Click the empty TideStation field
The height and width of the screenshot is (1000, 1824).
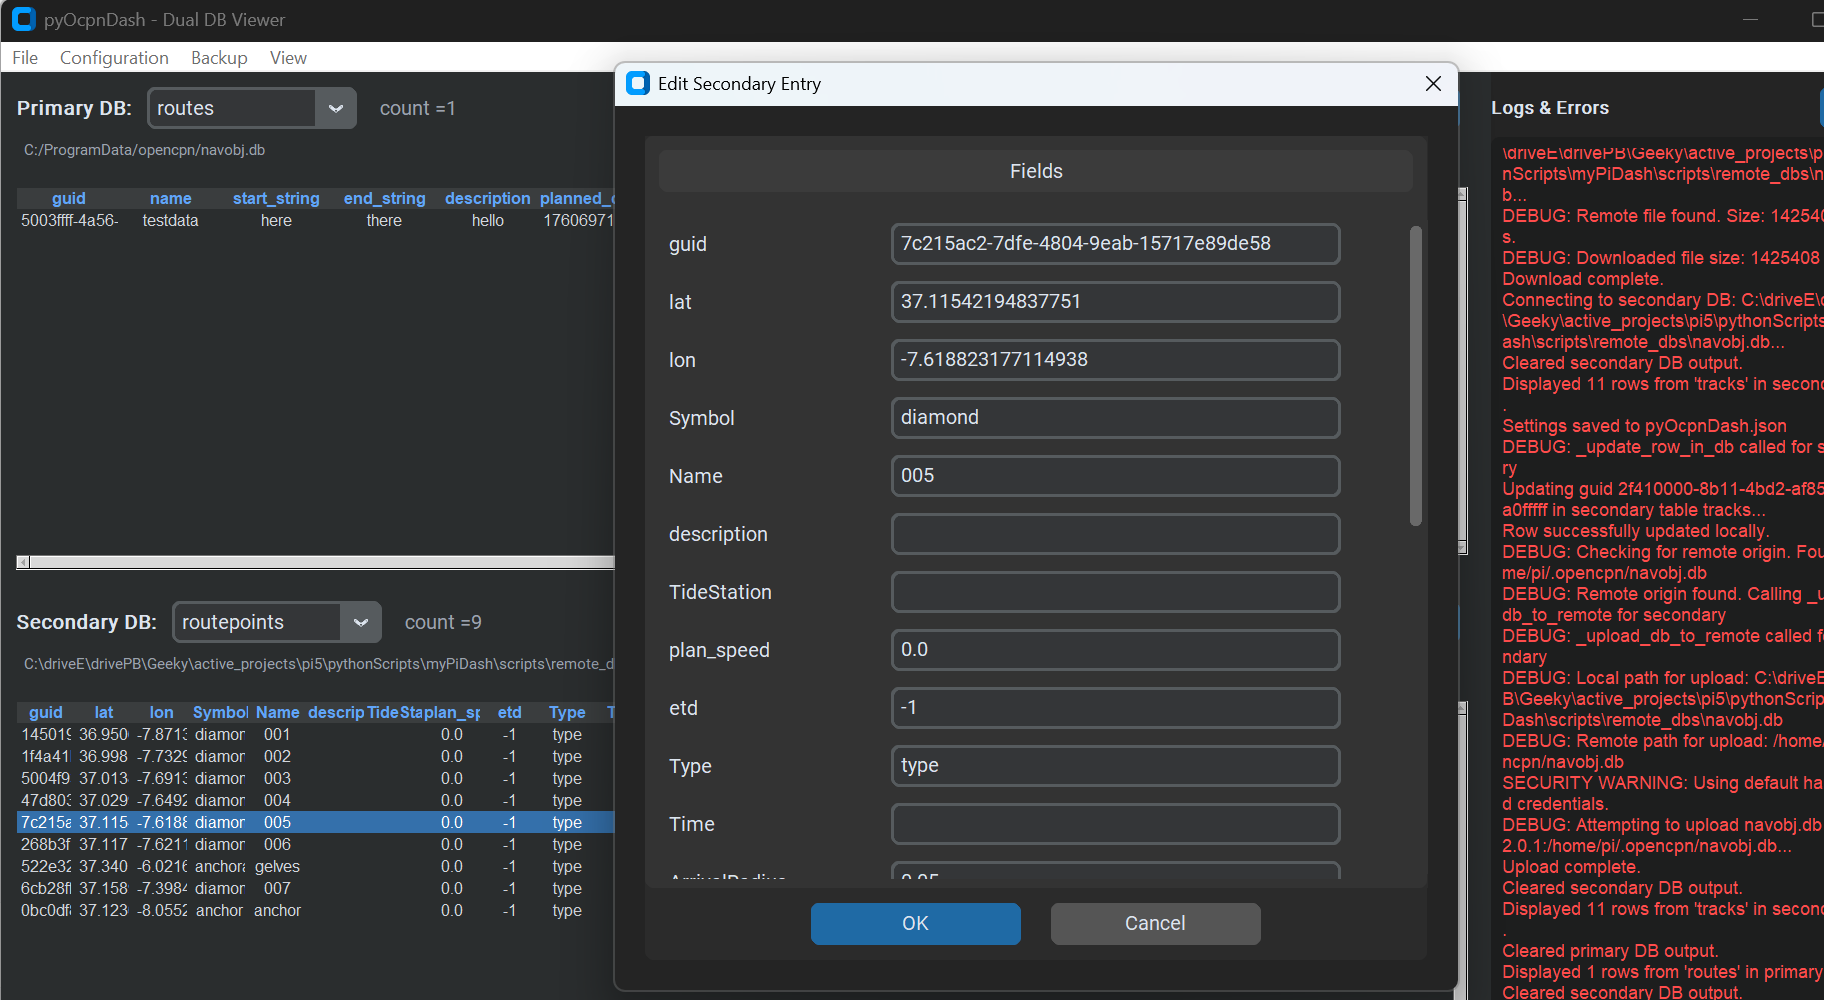[x=1115, y=592]
